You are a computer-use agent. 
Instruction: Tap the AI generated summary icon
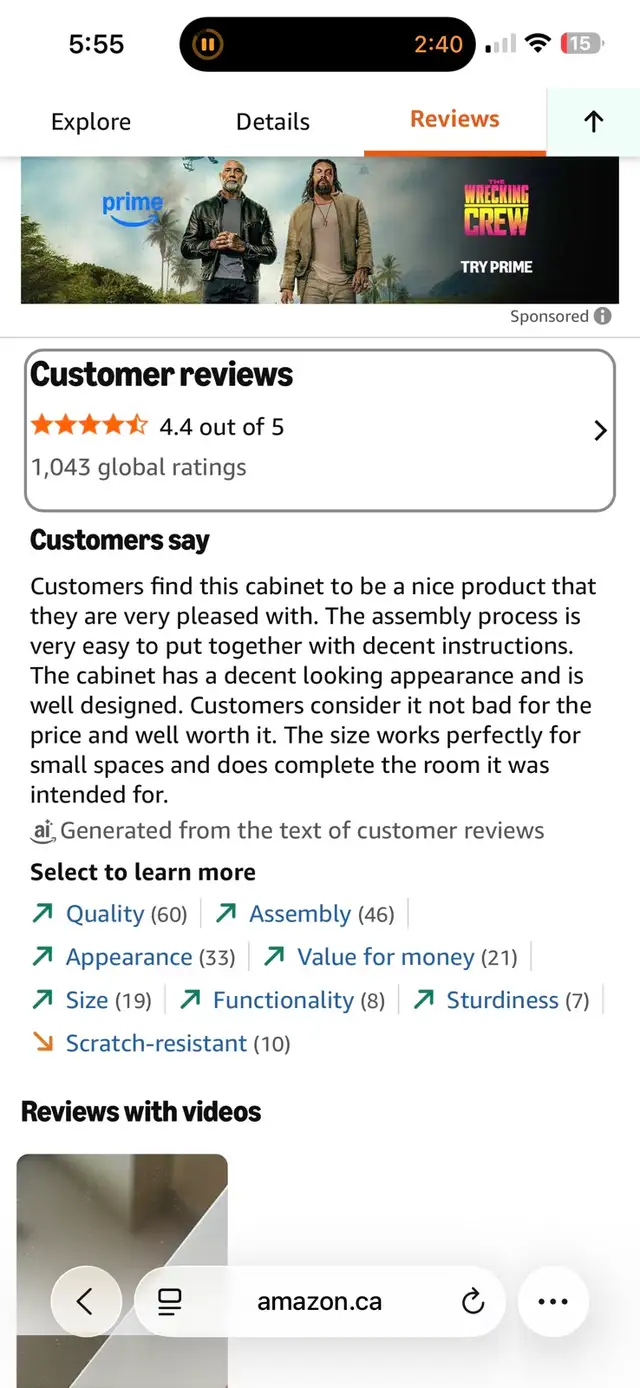(42, 830)
